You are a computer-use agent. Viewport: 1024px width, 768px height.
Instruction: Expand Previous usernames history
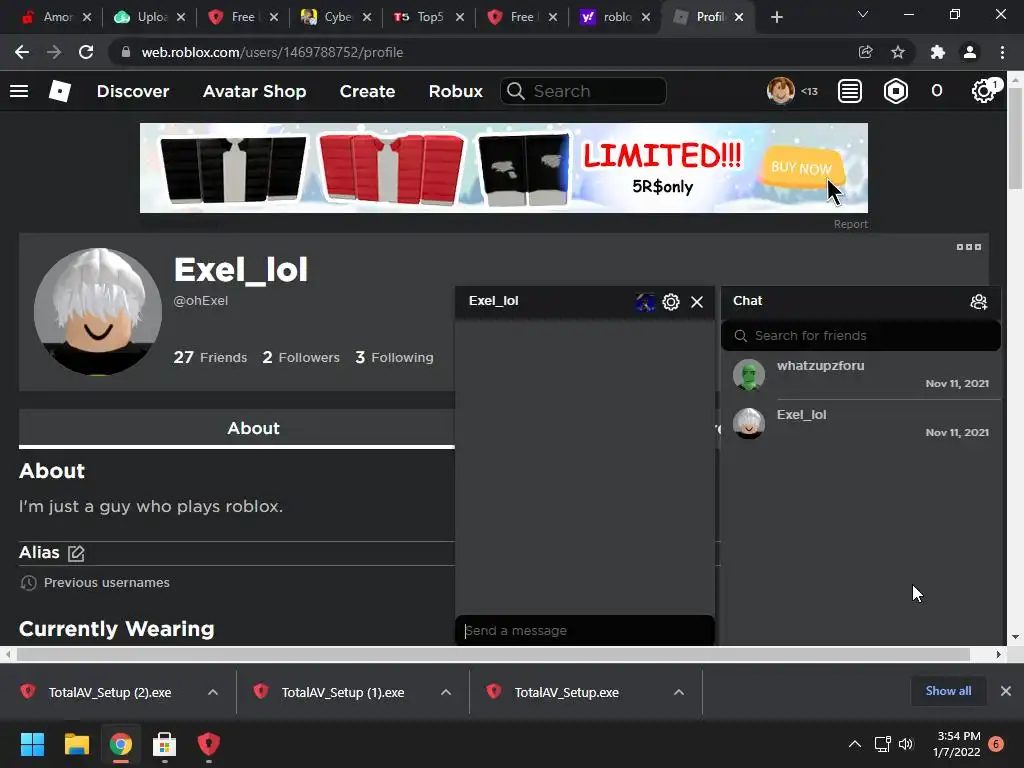point(95,583)
